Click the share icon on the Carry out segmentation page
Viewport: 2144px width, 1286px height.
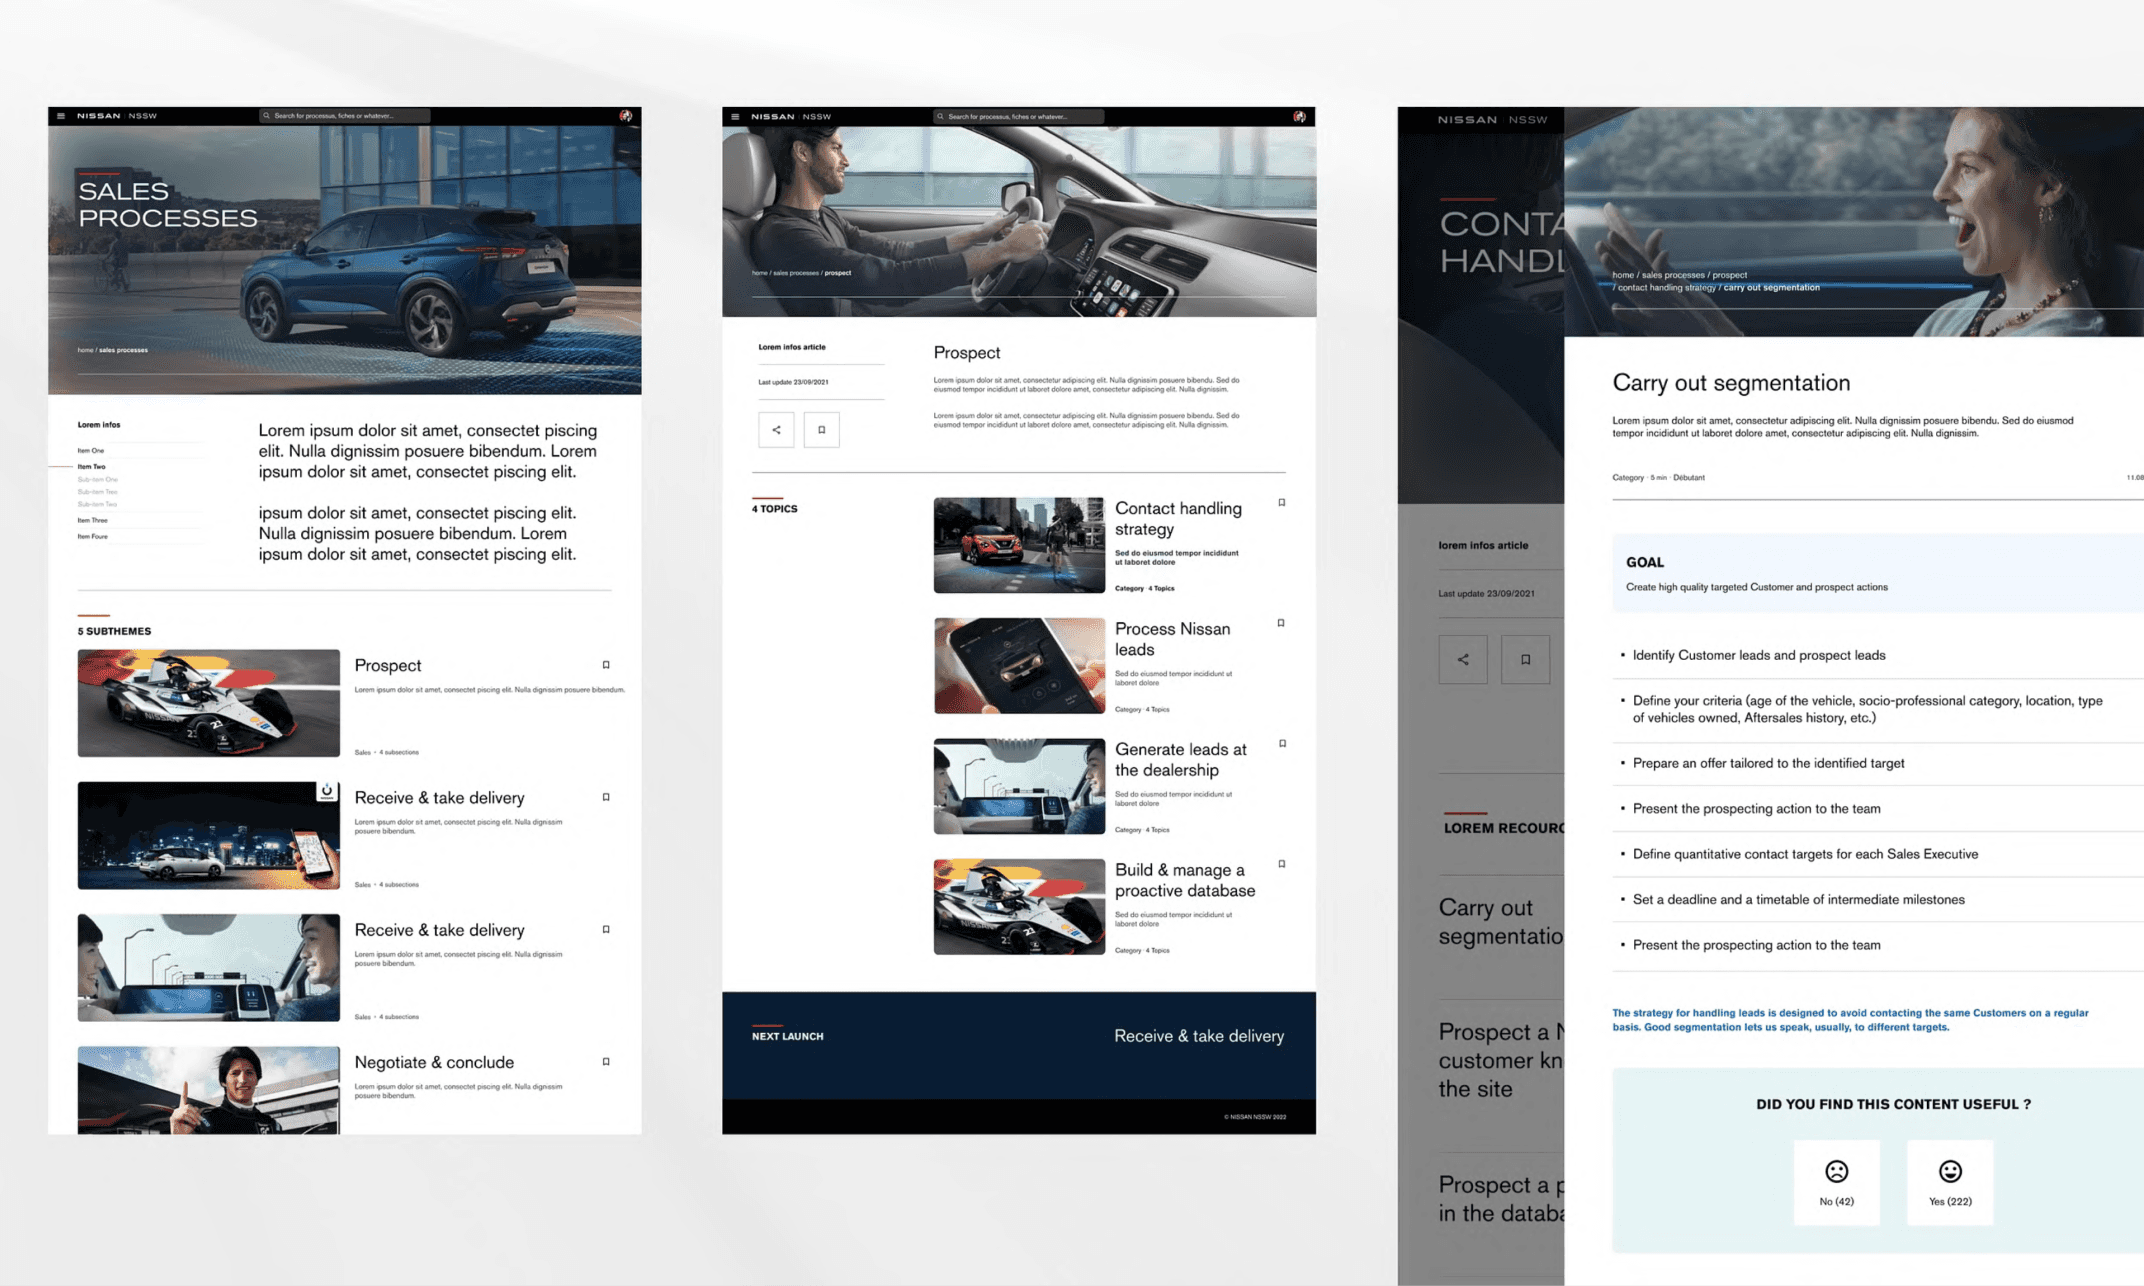click(x=1463, y=659)
